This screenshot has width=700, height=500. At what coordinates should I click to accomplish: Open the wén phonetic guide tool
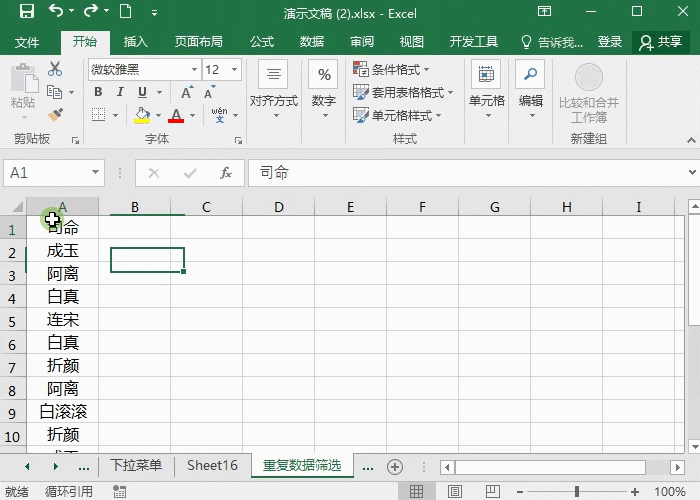(219, 115)
